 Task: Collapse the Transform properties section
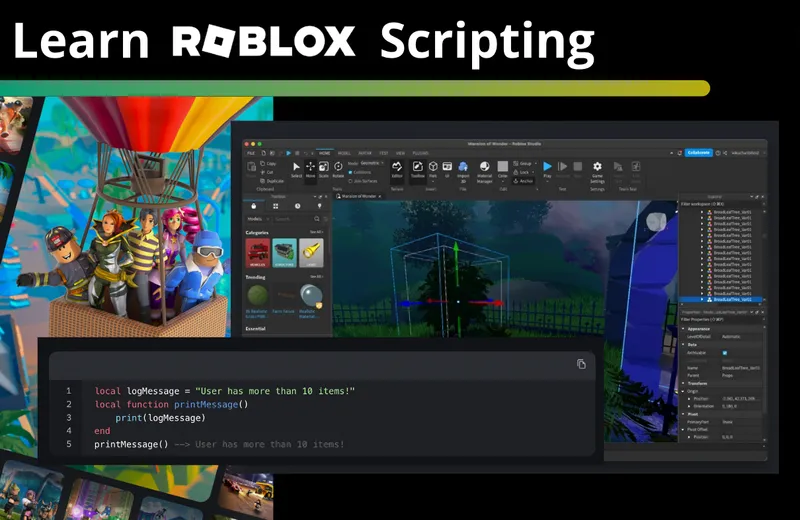click(683, 383)
